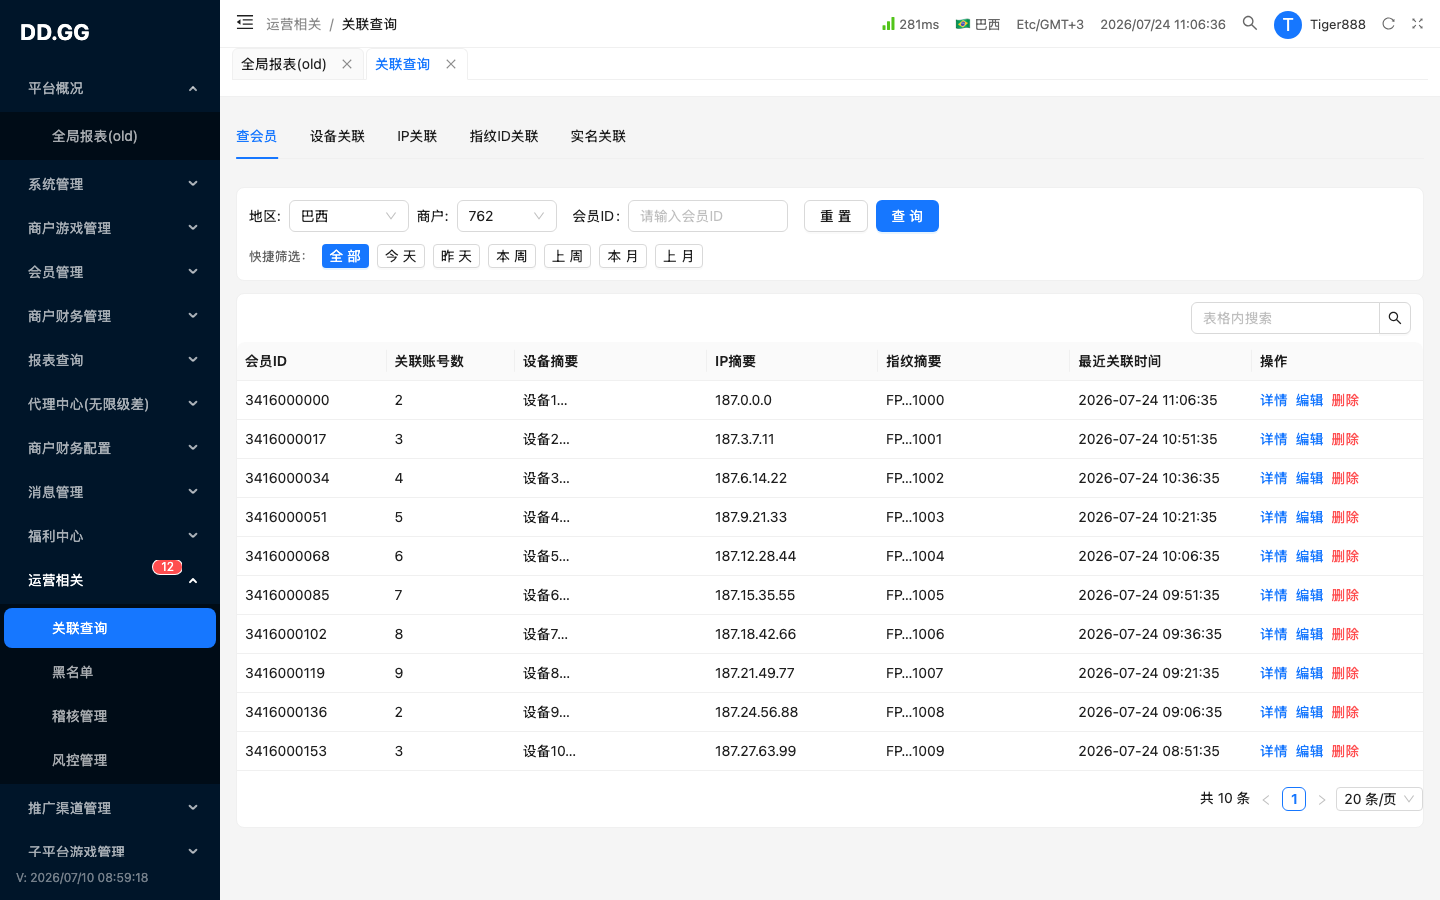Switch to the IP关联 tab
1440x900 pixels.
(417, 136)
